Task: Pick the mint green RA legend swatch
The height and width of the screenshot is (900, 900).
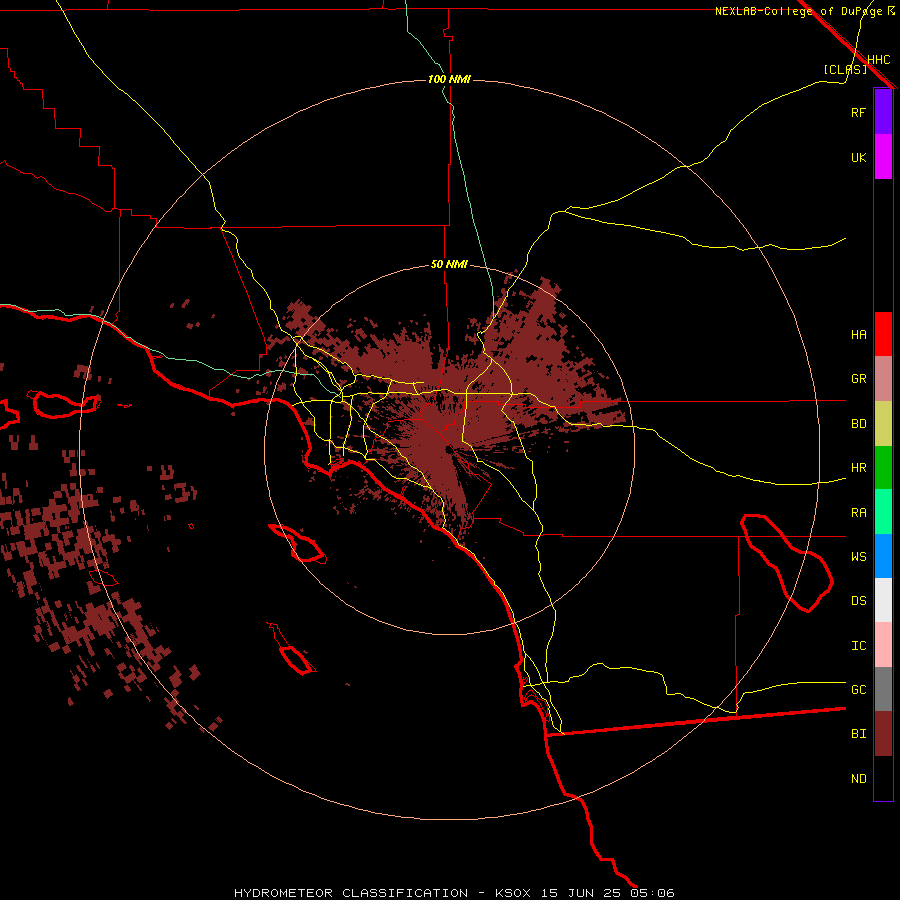Action: coord(883,512)
